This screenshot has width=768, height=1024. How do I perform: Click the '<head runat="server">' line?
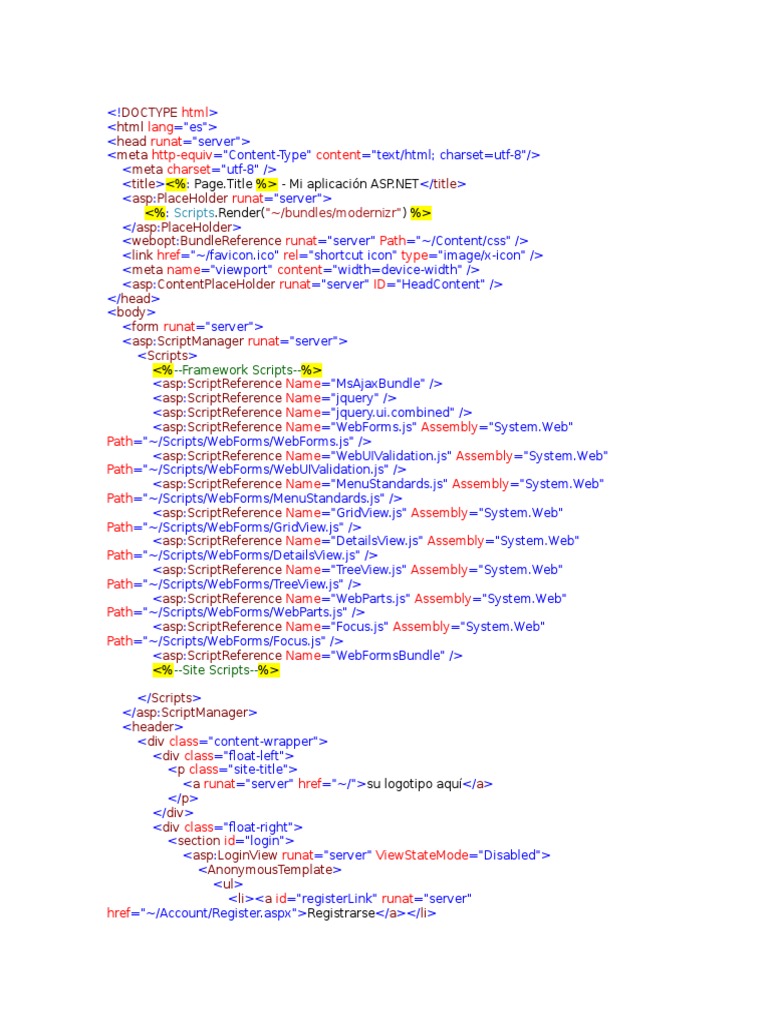178,141
